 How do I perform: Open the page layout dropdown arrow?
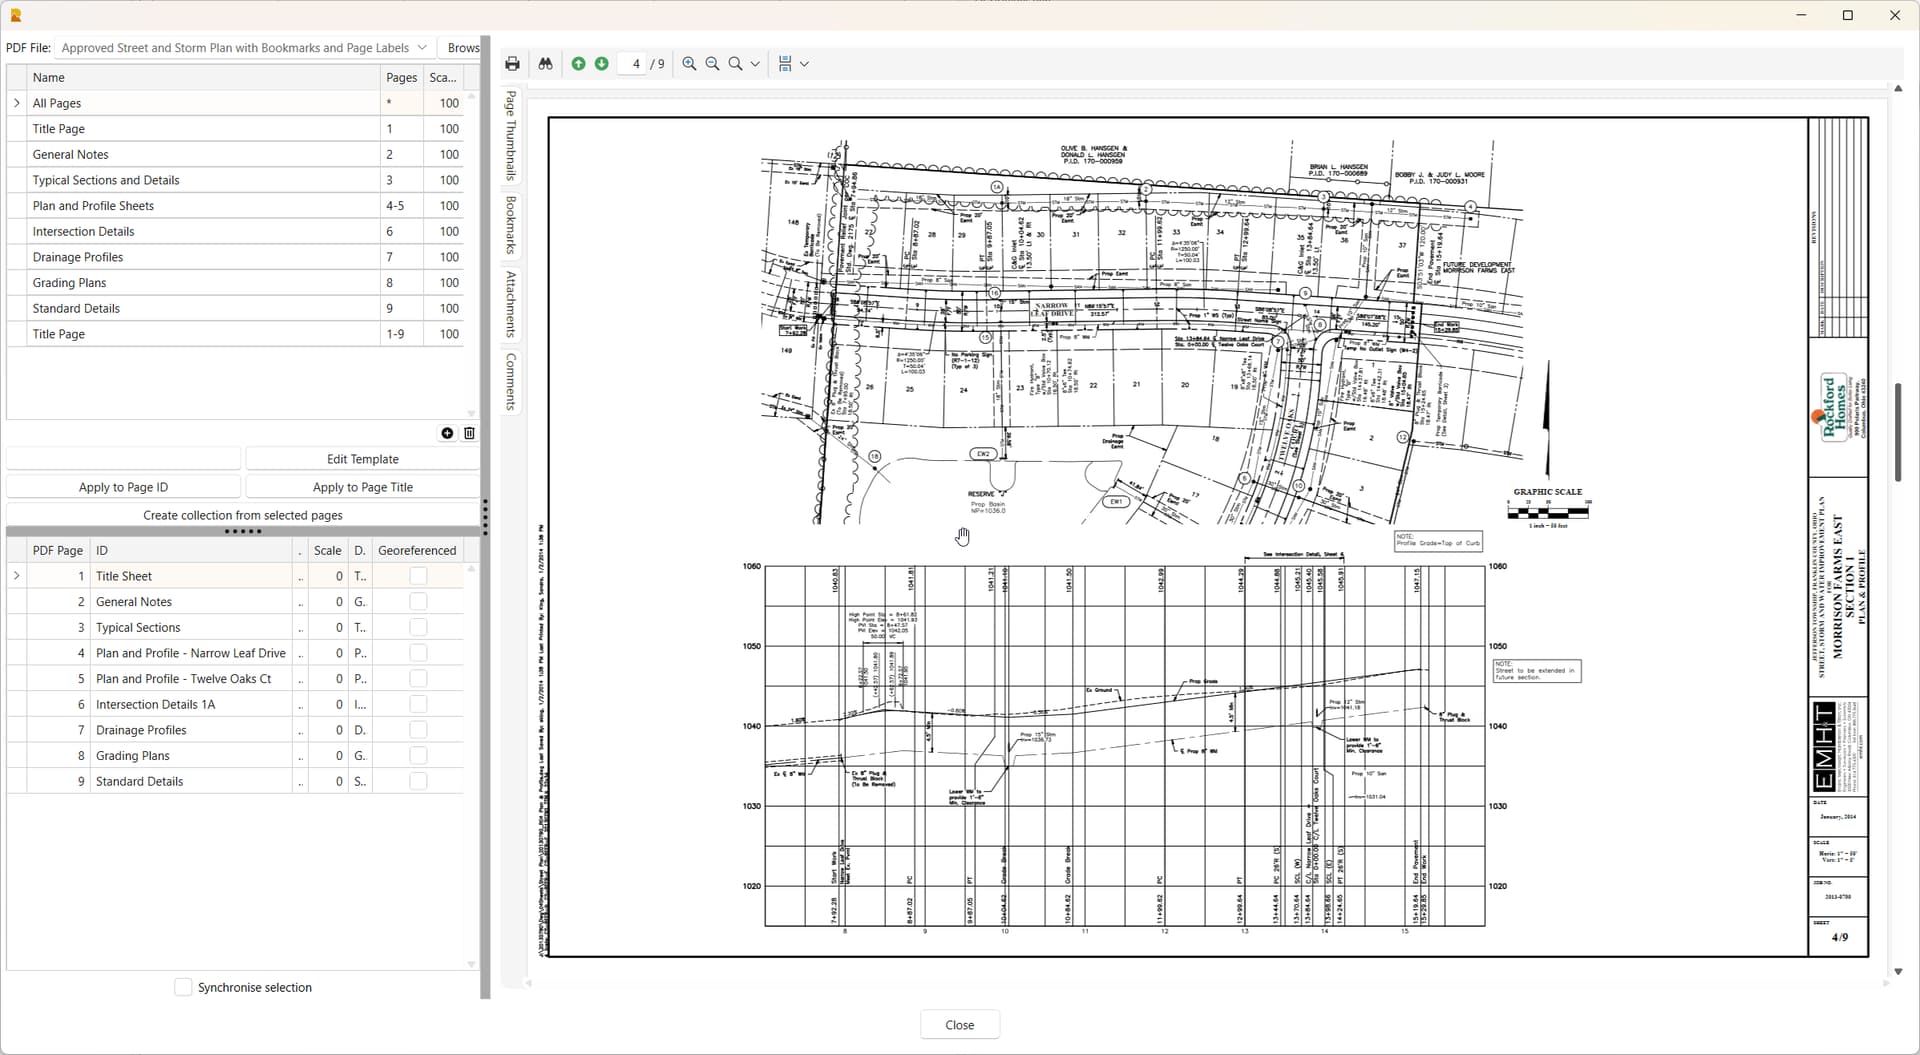coord(804,64)
